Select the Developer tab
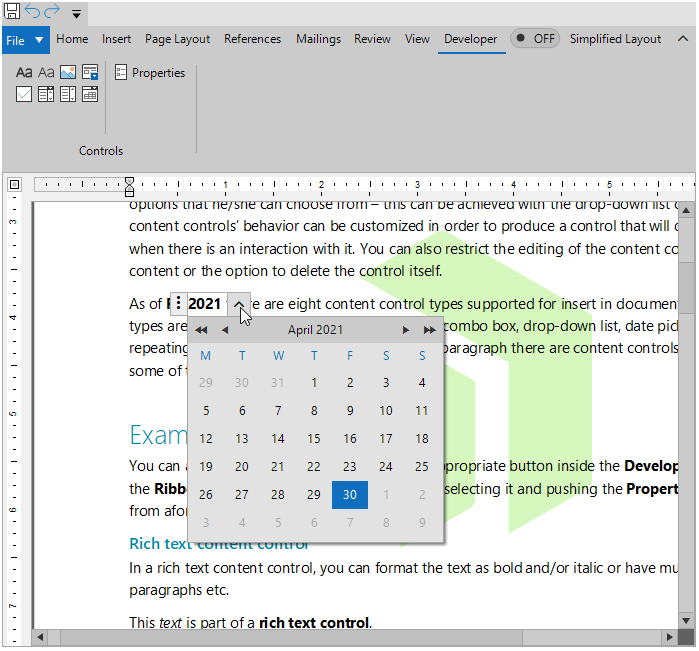This screenshot has height=651, width=699. point(471,39)
